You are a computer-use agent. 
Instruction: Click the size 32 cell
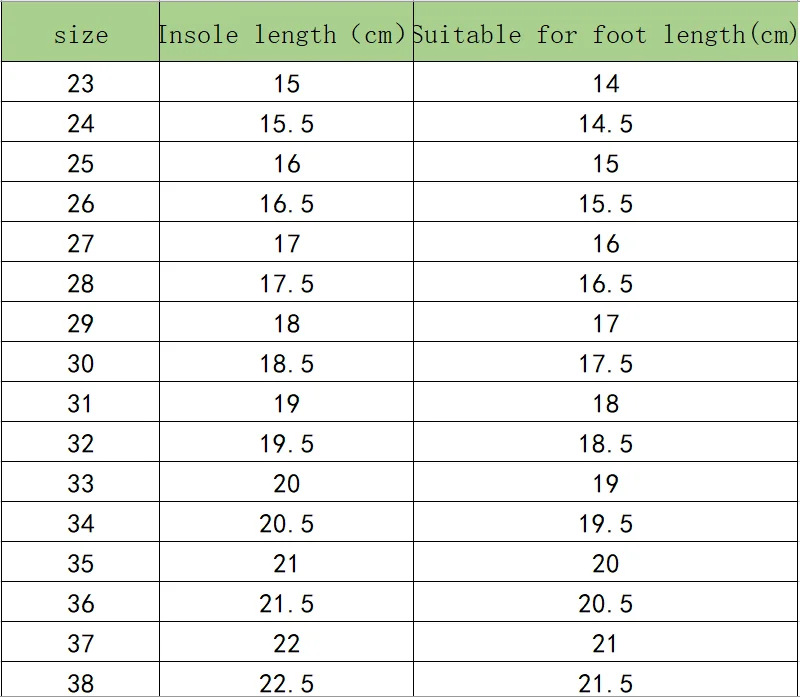pos(81,443)
